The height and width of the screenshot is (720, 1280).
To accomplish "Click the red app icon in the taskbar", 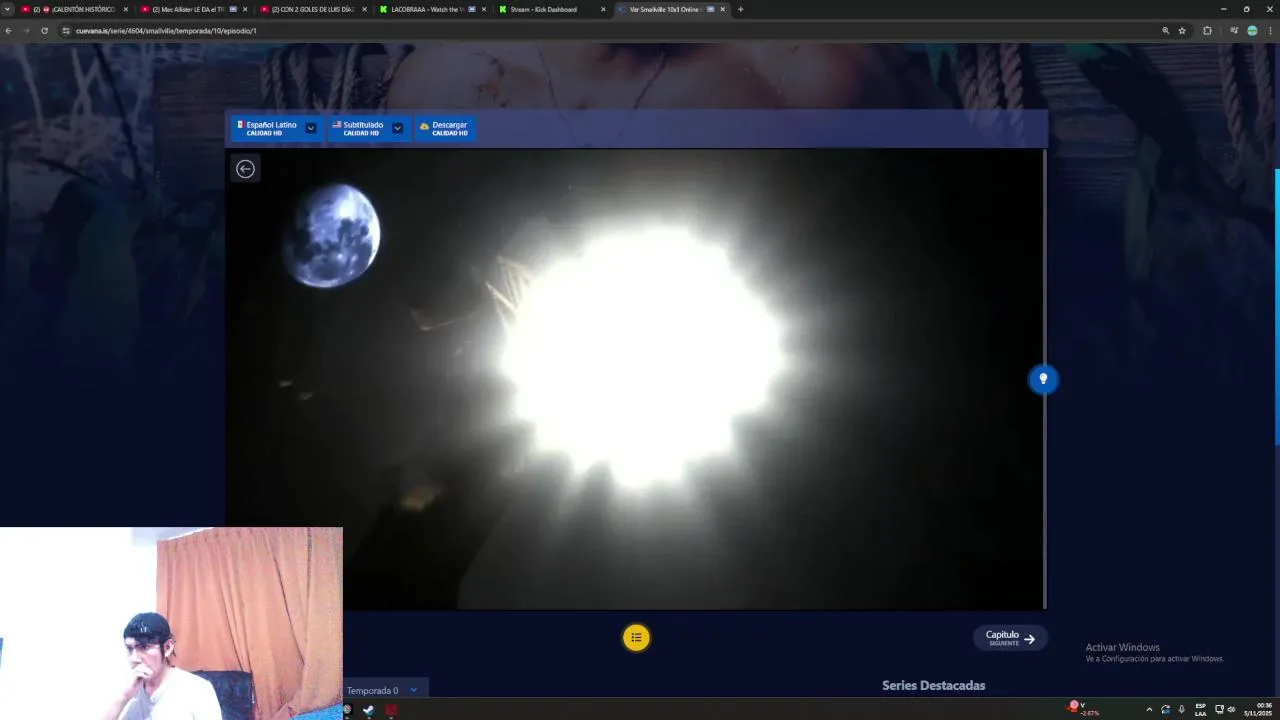I will click(x=391, y=710).
